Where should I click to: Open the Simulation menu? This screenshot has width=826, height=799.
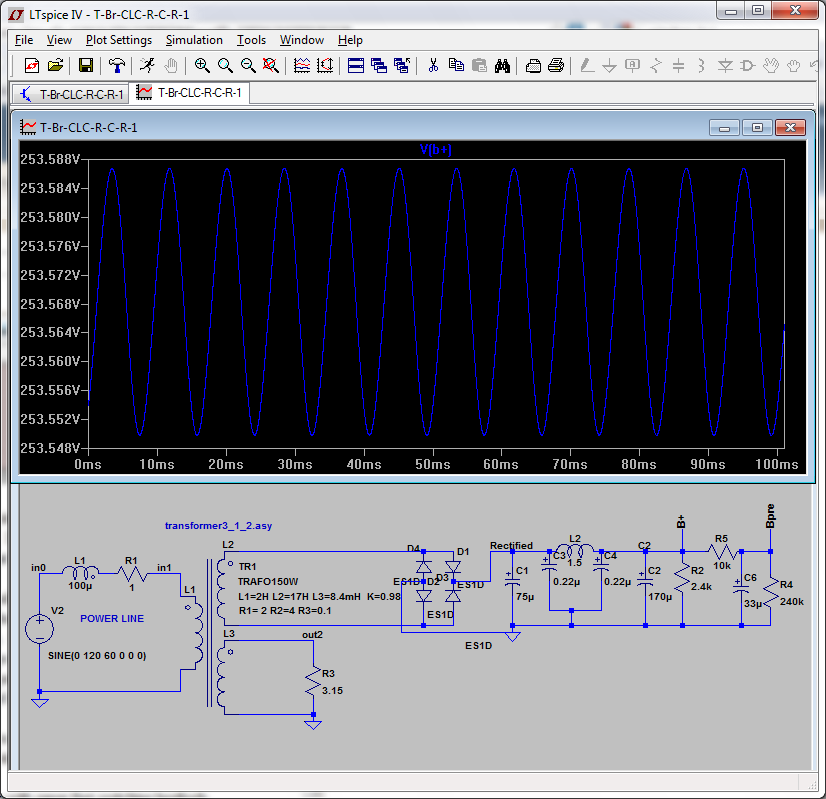pos(194,40)
